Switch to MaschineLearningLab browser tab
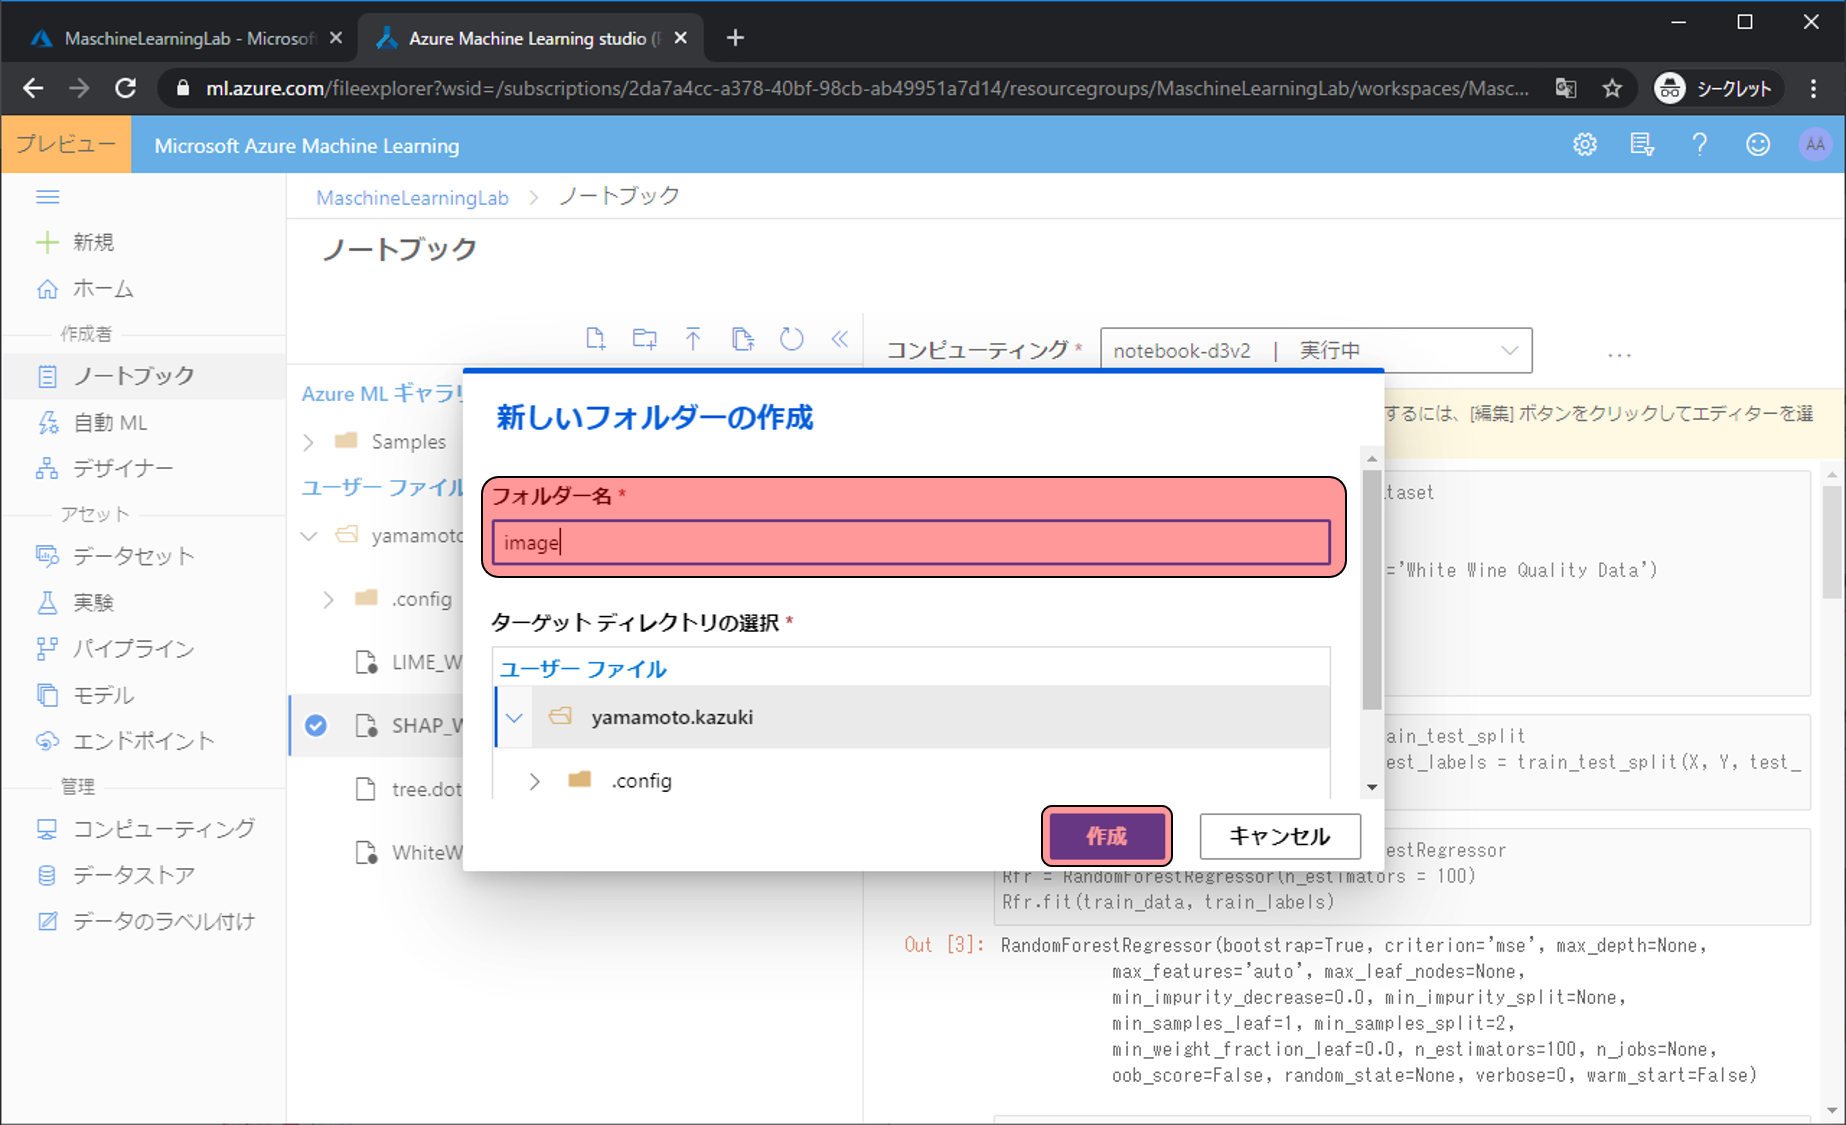The height and width of the screenshot is (1125, 1846). pyautogui.click(x=187, y=38)
